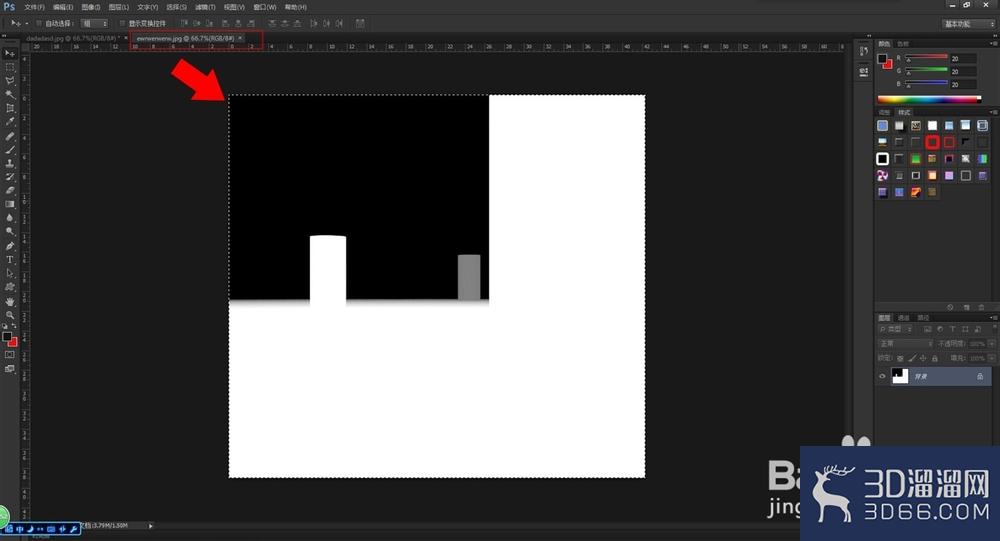Select the History Brush tool
Image resolution: width=1000 pixels, height=541 pixels.
10,177
